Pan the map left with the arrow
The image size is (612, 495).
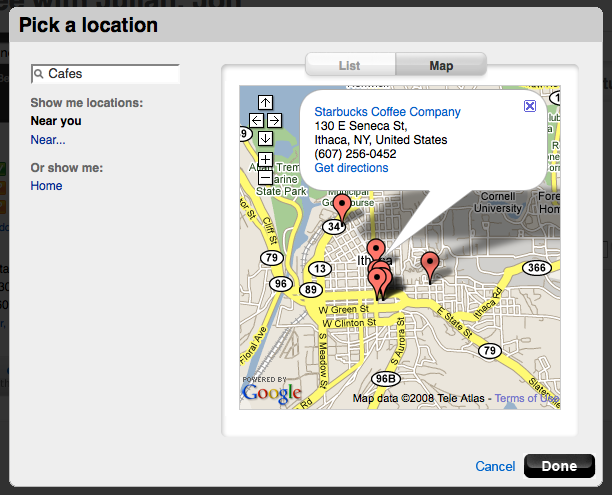[256, 121]
